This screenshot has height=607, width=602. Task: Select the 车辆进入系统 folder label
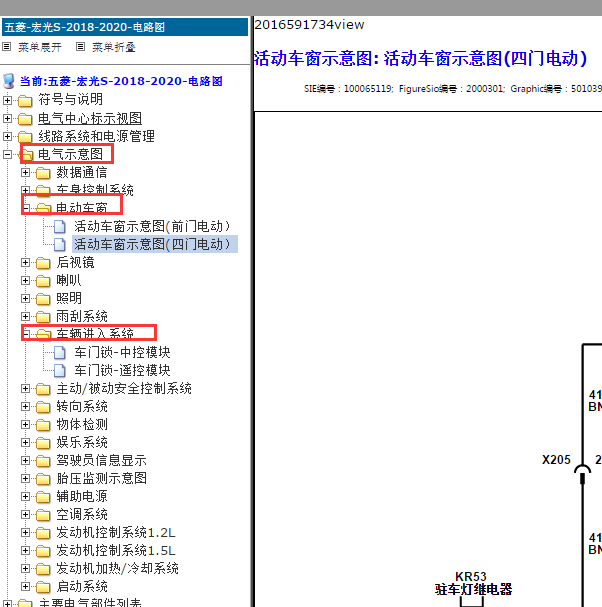95,334
